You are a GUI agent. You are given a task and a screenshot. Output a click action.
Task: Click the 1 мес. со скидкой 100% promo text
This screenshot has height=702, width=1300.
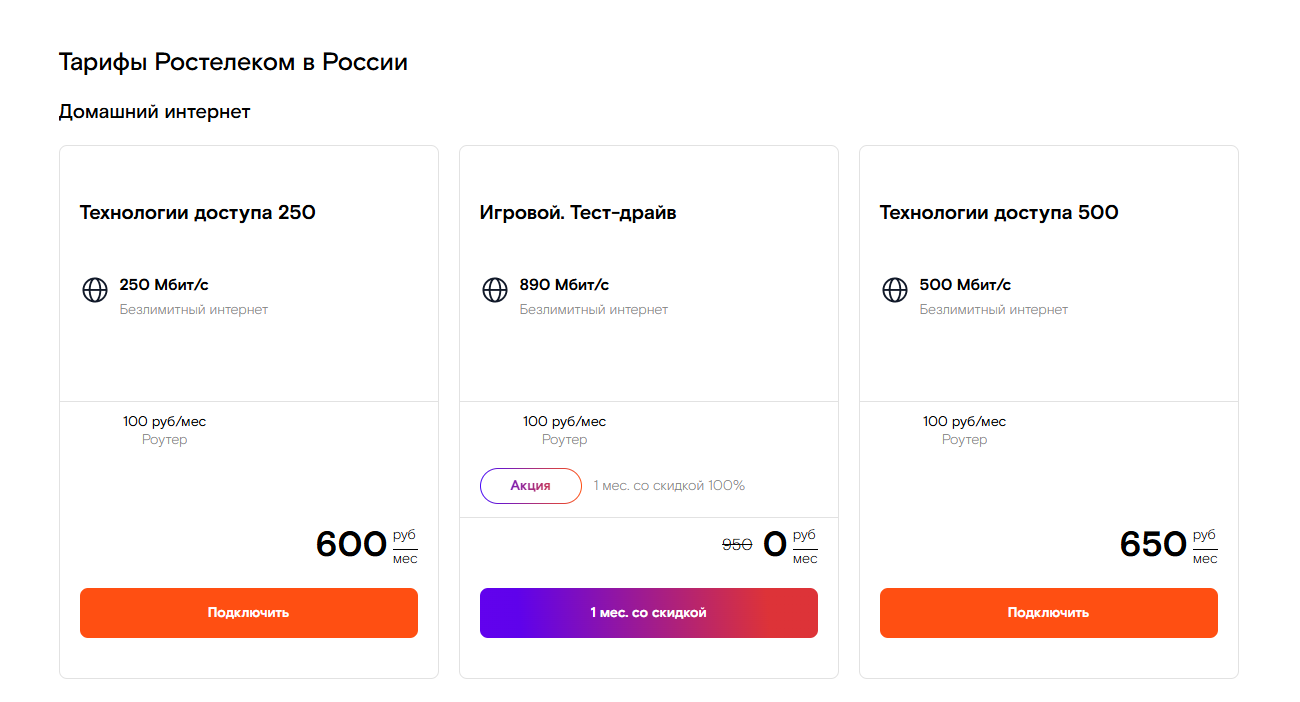pos(669,486)
